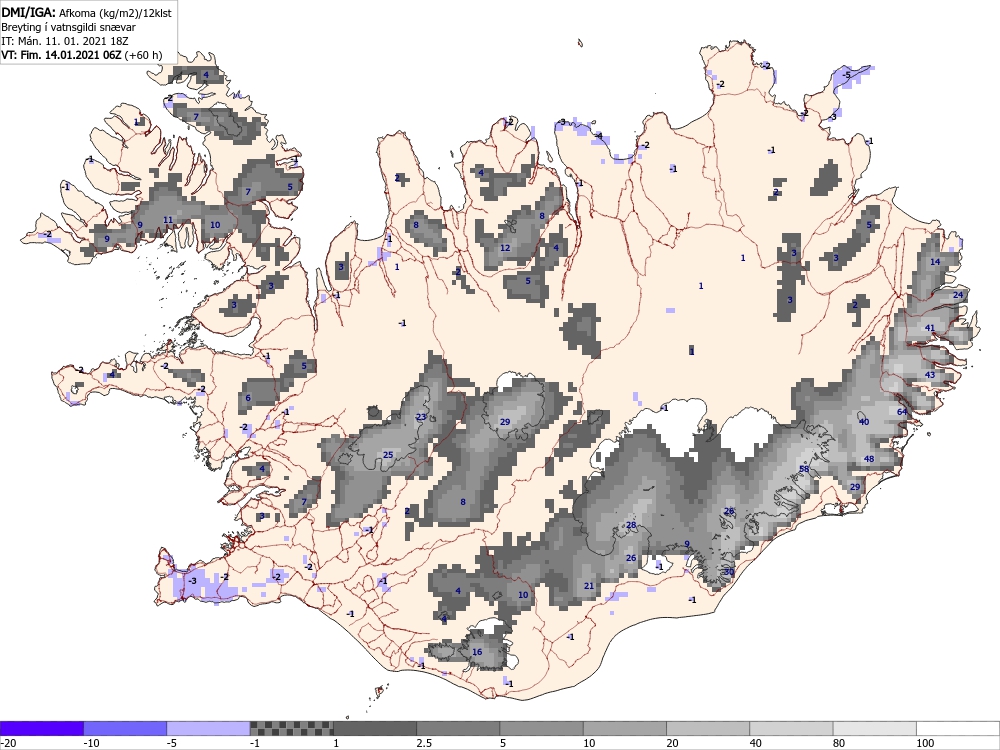The image size is (1000, 750).
Task: Click the map value "30" on the southeast coast
Action: tap(729, 572)
